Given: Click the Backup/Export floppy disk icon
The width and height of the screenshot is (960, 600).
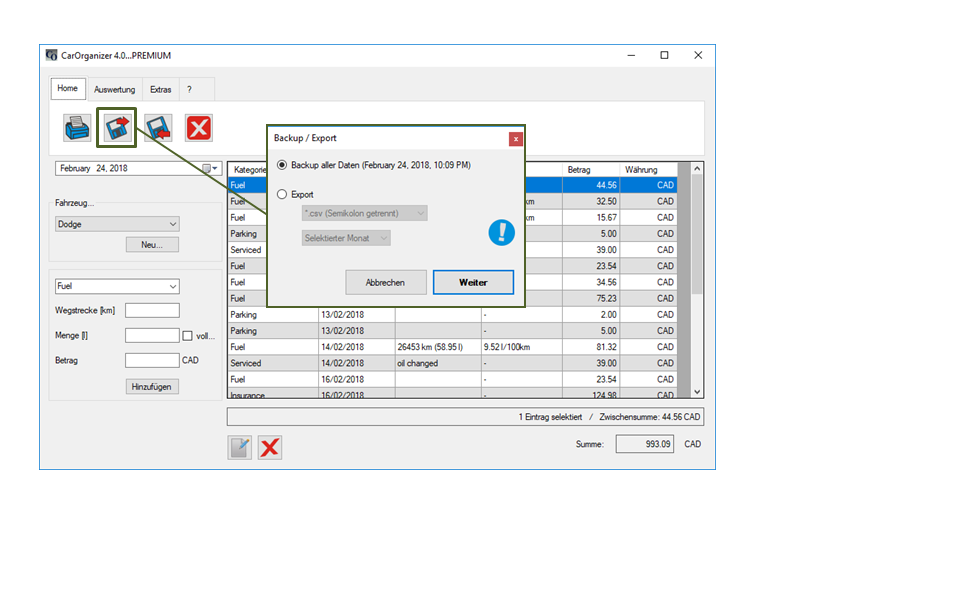Looking at the screenshot, I should pyautogui.click(x=117, y=127).
